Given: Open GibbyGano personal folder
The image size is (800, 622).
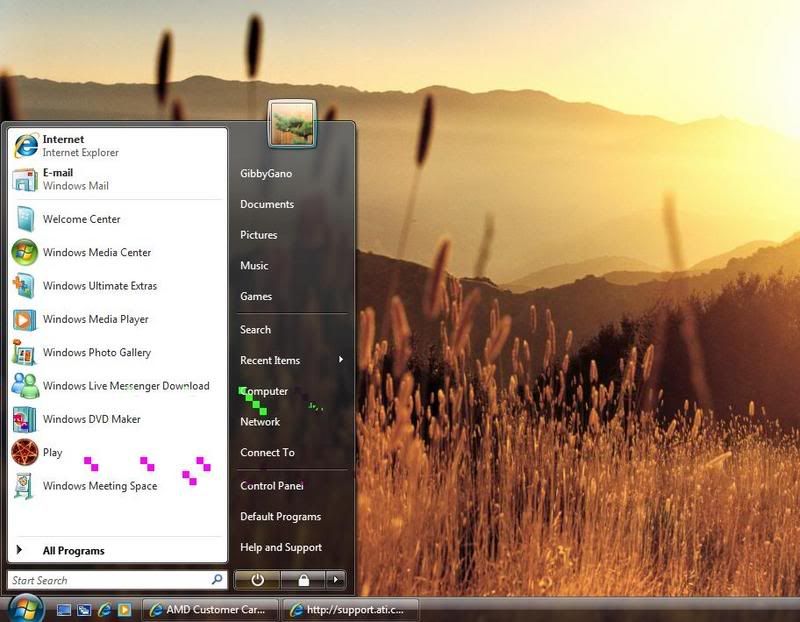Looking at the screenshot, I should point(266,173).
